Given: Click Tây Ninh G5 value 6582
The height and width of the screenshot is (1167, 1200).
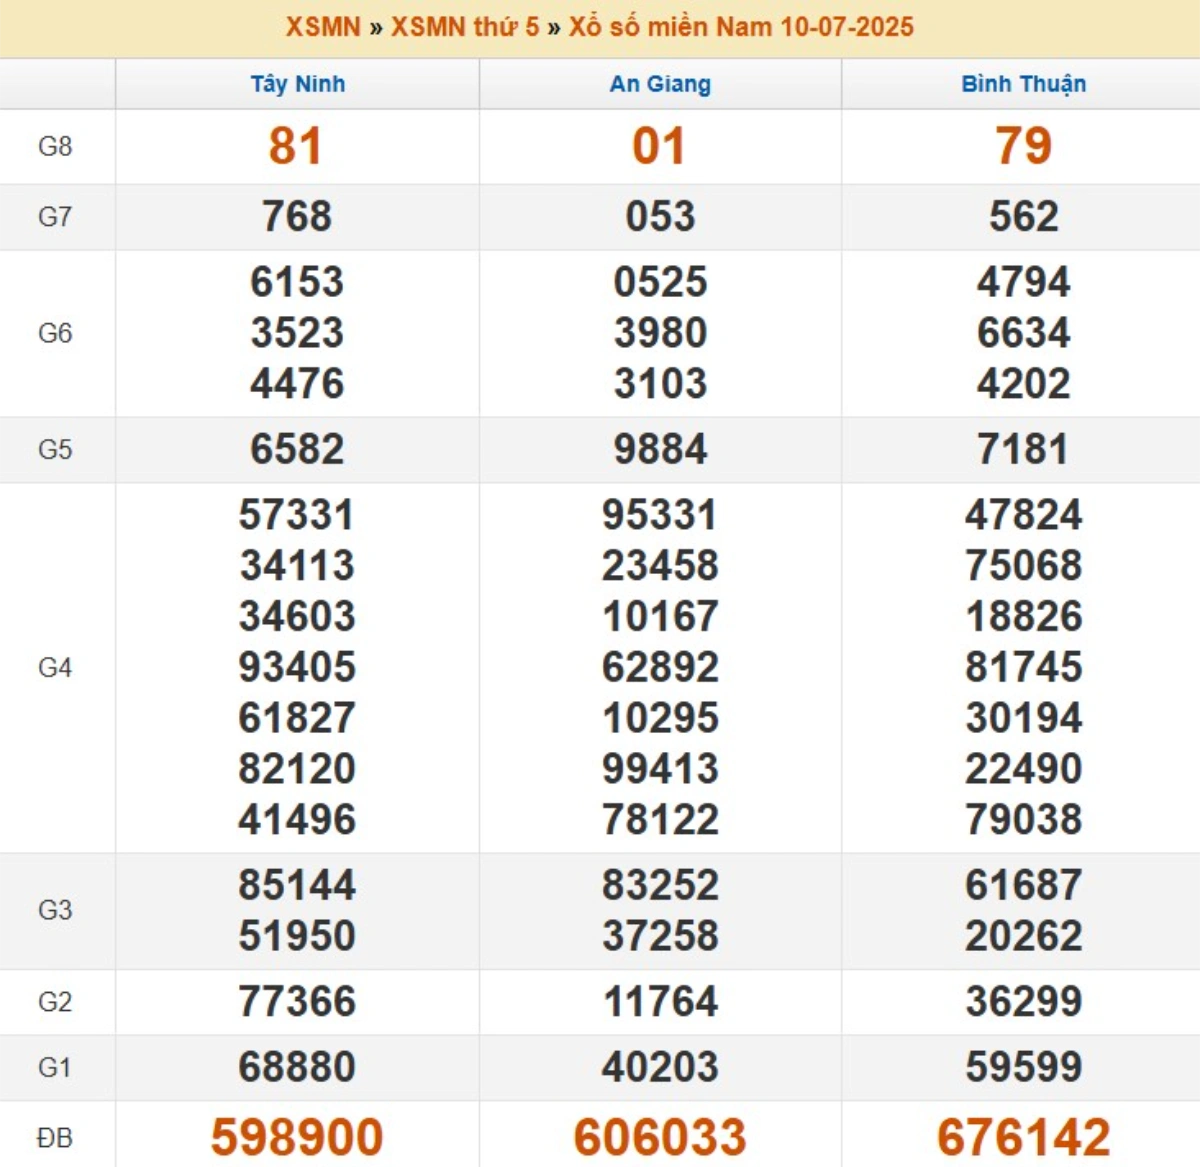Looking at the screenshot, I should point(297,449).
